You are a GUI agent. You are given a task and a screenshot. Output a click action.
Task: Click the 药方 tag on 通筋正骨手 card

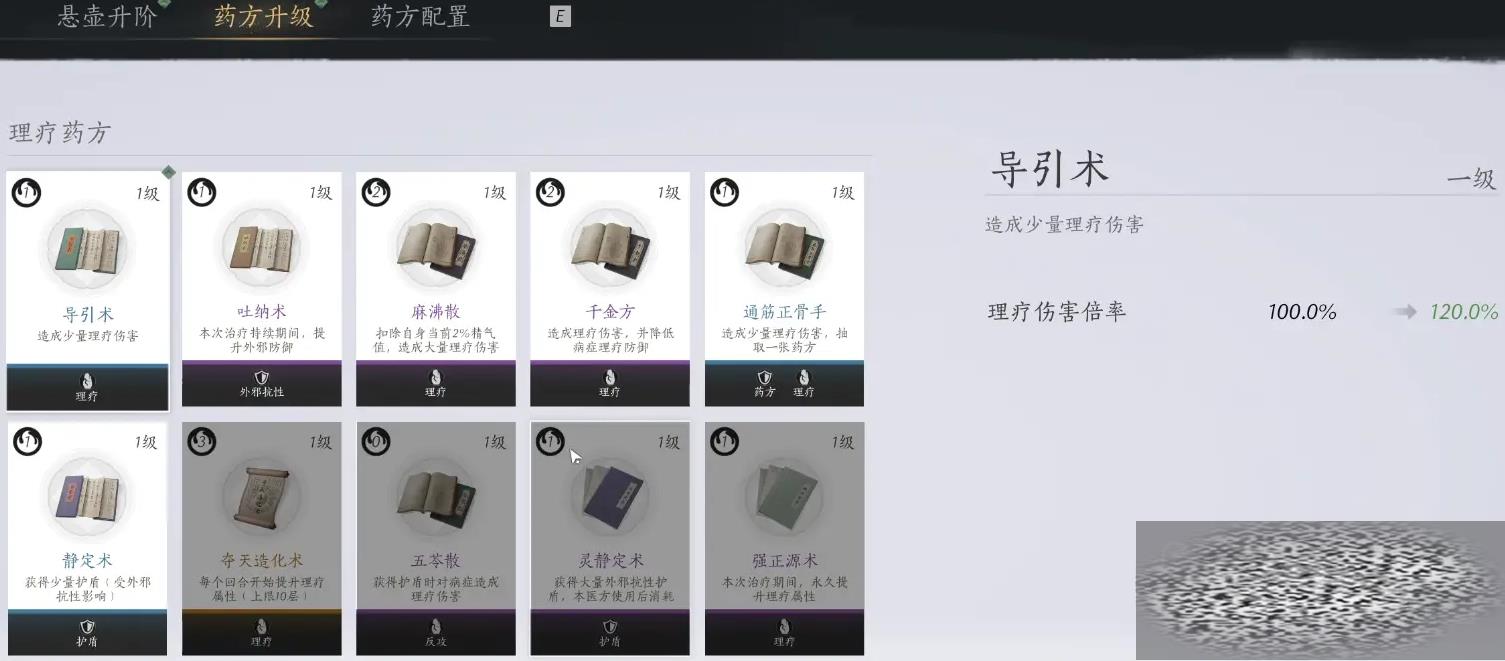(765, 384)
